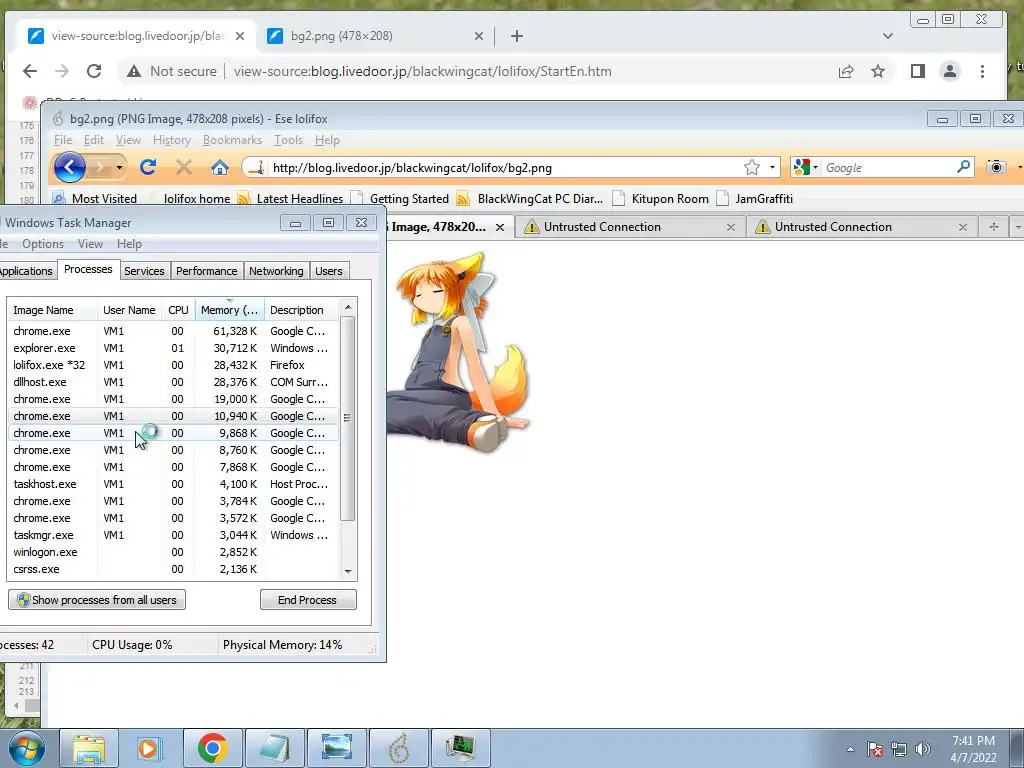Open BlackWingCat PC Diary feed bookmark
Screen dimensions: 1024x768
pyautogui.click(x=530, y=199)
